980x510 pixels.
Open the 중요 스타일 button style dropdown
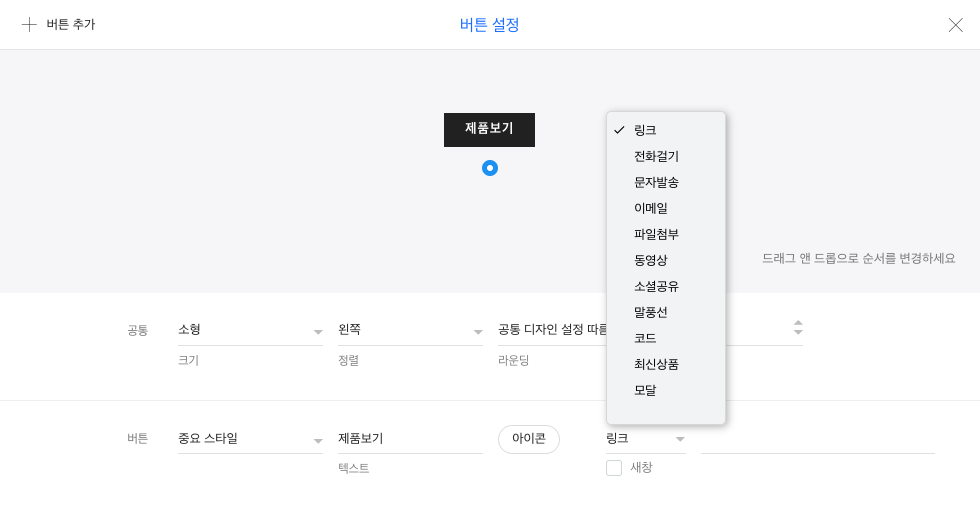250,439
